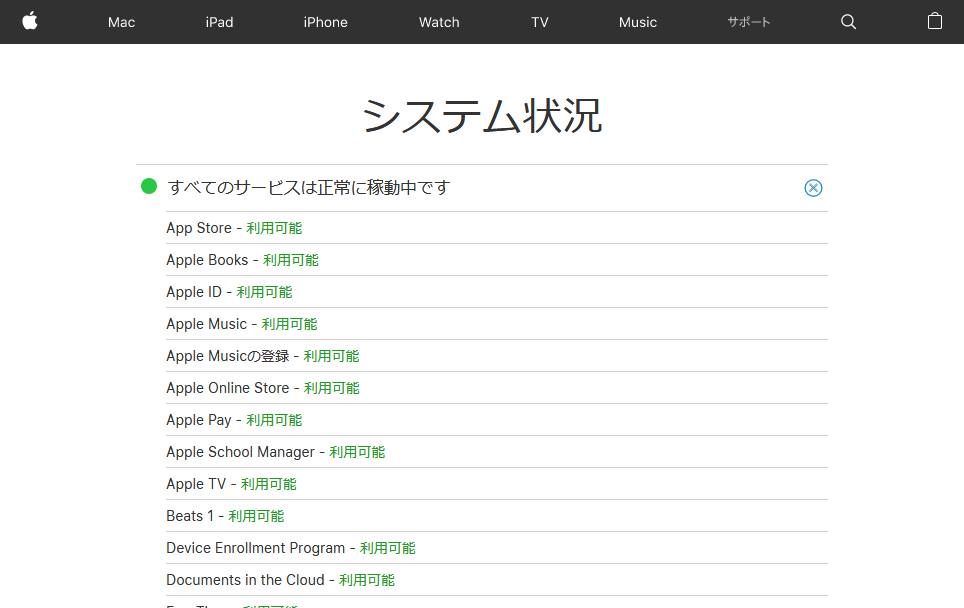964x608 pixels.
Task: Select the Apple ID status row
Action: (x=497, y=292)
